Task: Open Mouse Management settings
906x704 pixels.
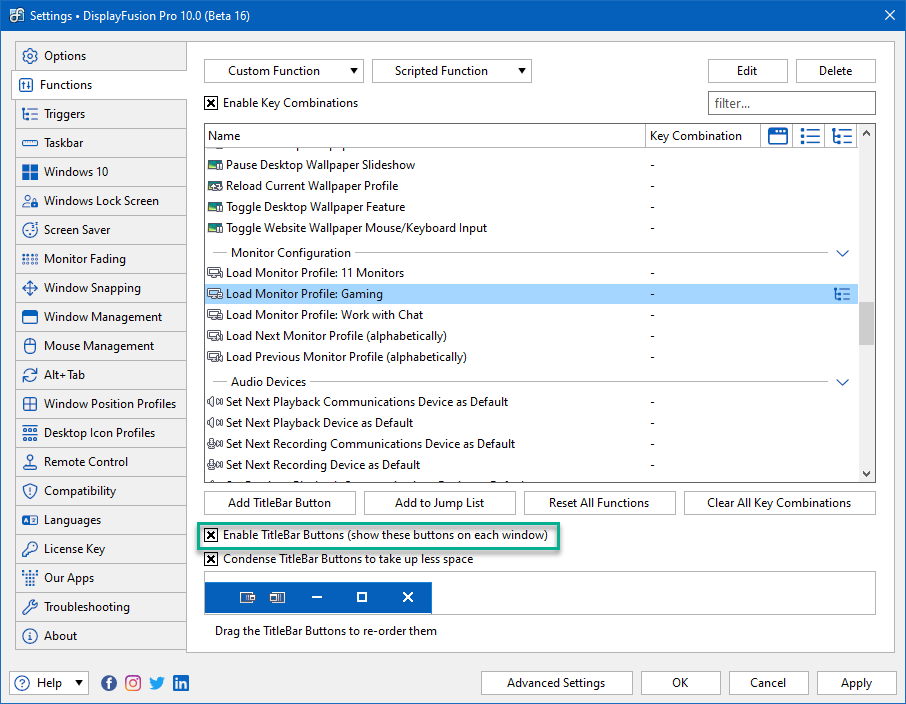Action: (101, 346)
